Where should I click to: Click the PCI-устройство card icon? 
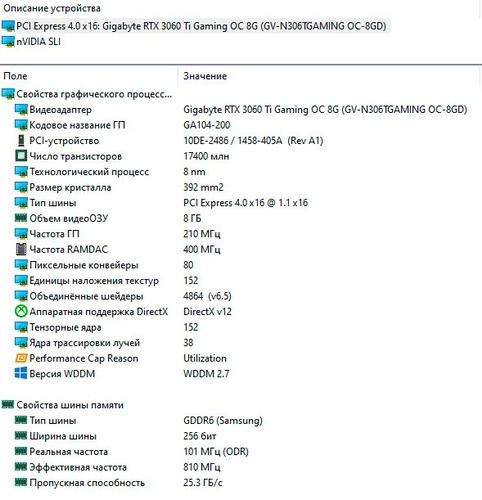21,141
